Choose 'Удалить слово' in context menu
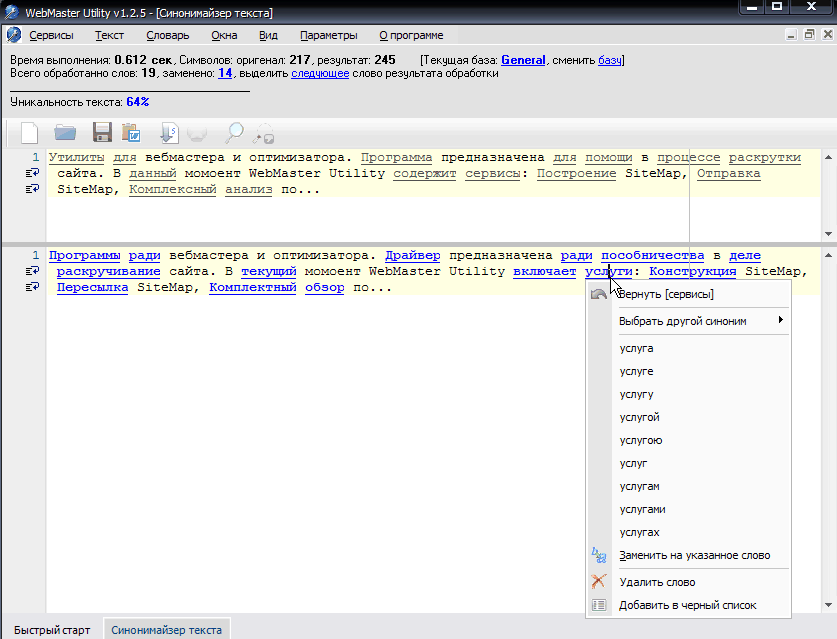 [657, 582]
